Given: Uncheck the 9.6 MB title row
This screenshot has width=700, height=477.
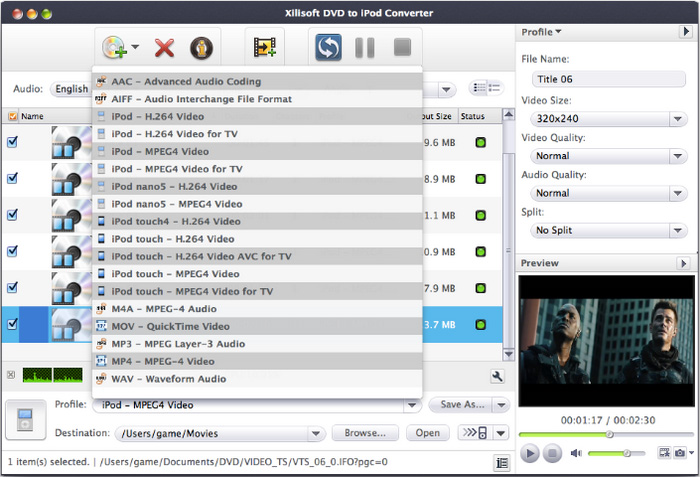Looking at the screenshot, I should pyautogui.click(x=12, y=142).
